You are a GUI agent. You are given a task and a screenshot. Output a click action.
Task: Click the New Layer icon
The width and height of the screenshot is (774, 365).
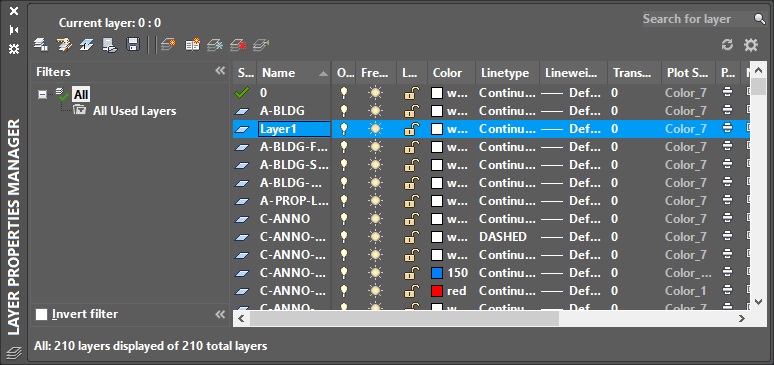pyautogui.click(x=168, y=45)
